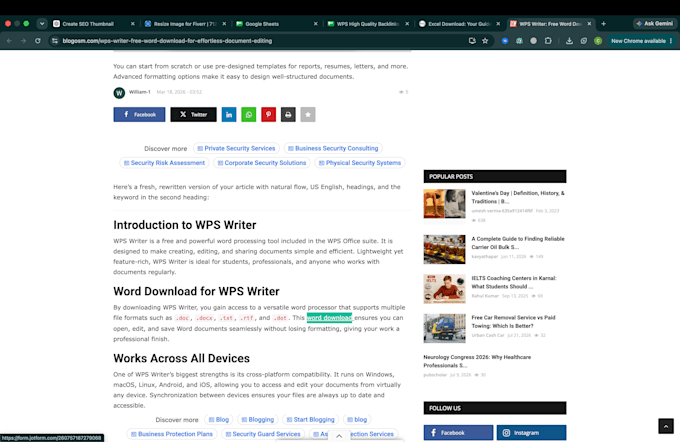This screenshot has height=442, width=680.
Task: Open author William-1 avatar
Action: [x=119, y=92]
